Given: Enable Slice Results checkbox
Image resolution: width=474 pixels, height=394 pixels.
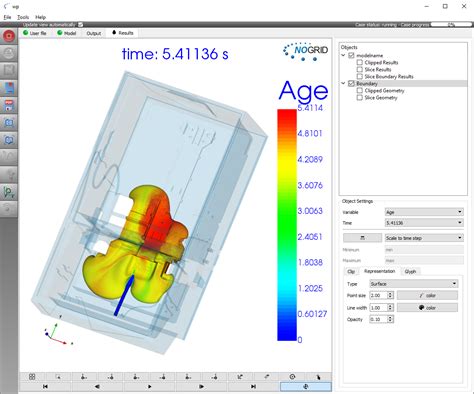Looking at the screenshot, I should coord(359,69).
